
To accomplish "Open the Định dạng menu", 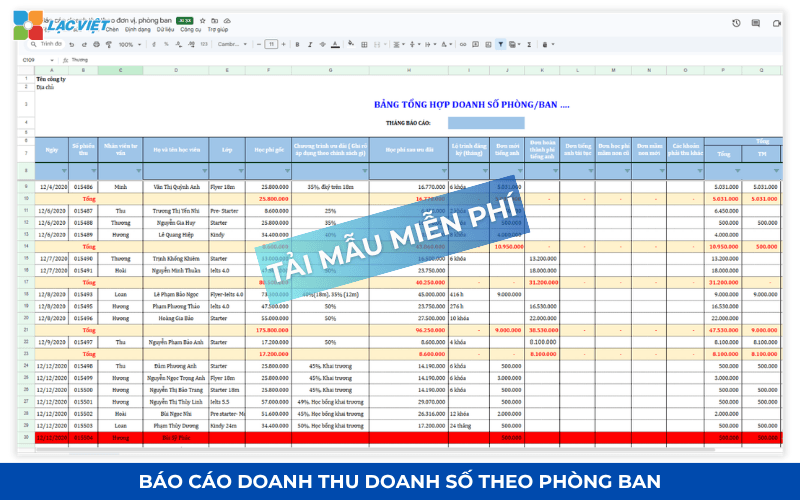I will point(138,30).
